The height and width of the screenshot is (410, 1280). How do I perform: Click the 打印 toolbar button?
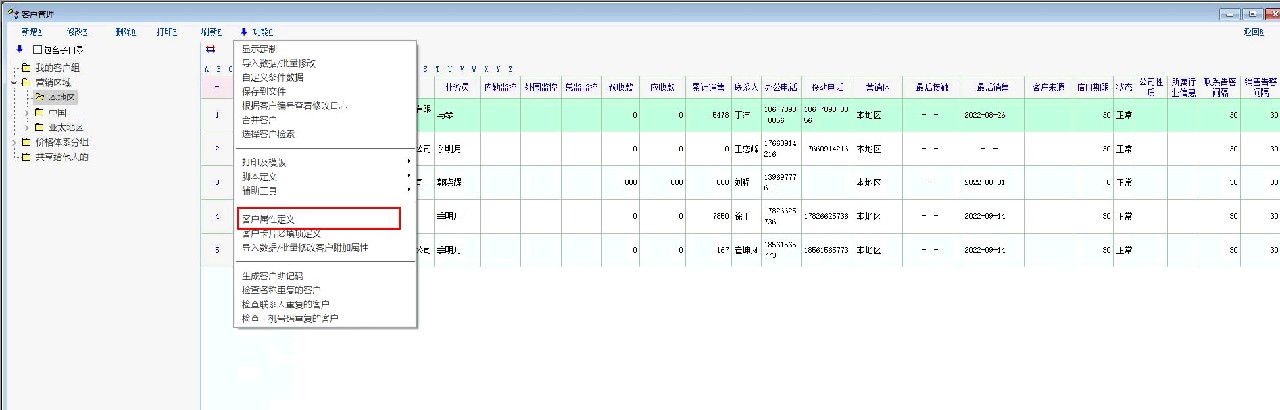click(166, 32)
